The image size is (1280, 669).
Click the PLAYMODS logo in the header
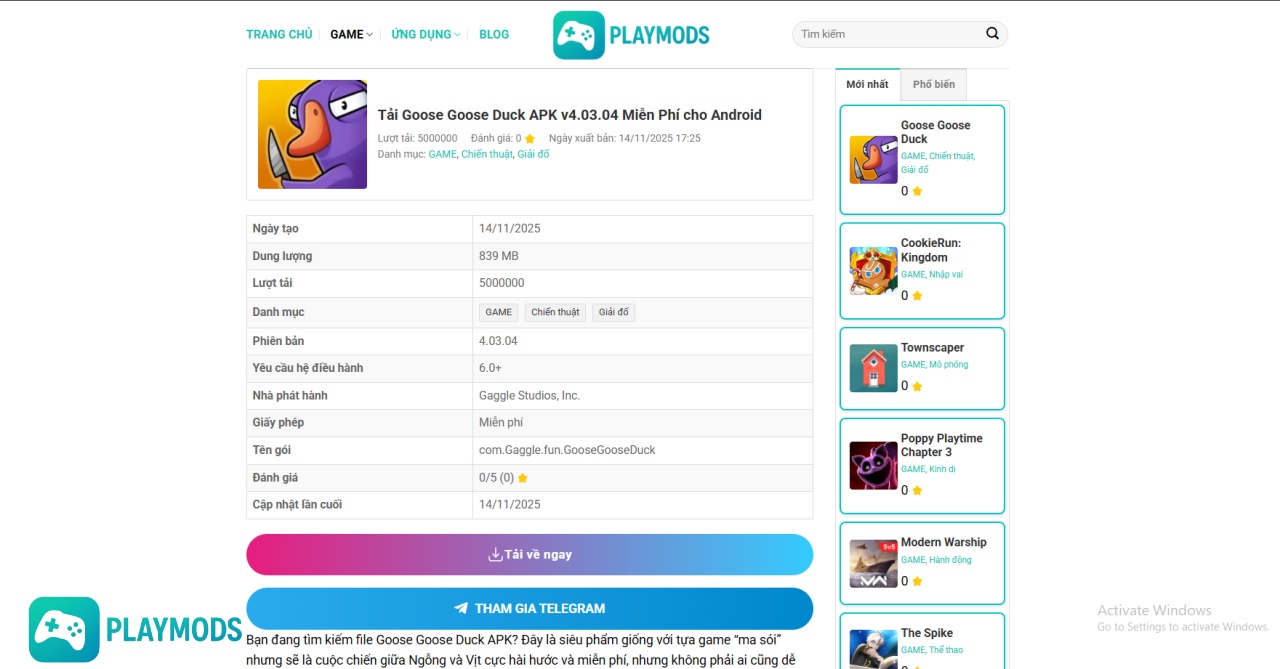[x=631, y=35]
